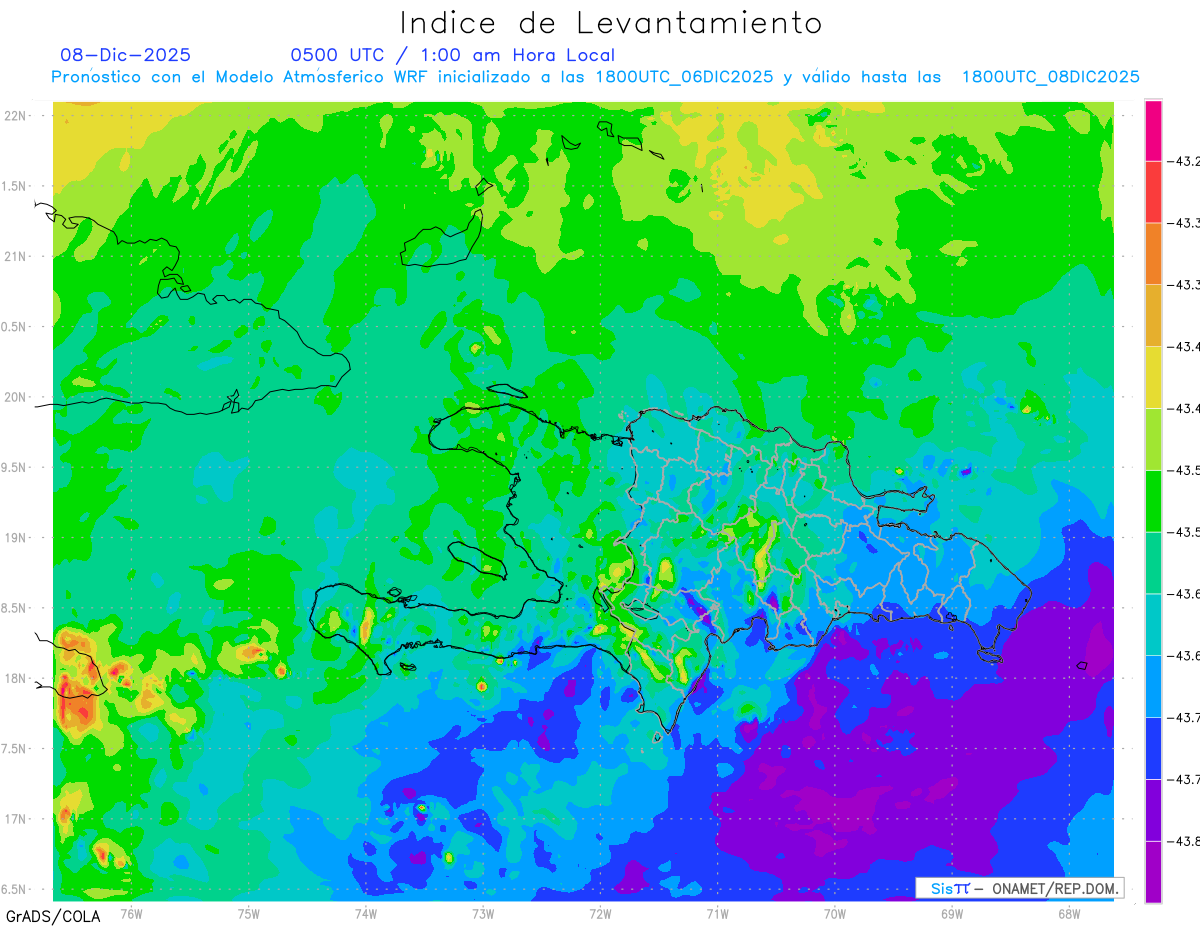
Task: Pick the lime yellow-green swatch in color scale
Action: (1153, 439)
